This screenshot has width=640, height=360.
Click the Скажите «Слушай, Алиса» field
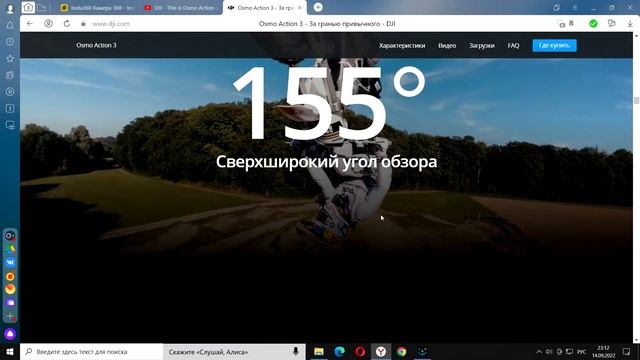click(x=234, y=352)
